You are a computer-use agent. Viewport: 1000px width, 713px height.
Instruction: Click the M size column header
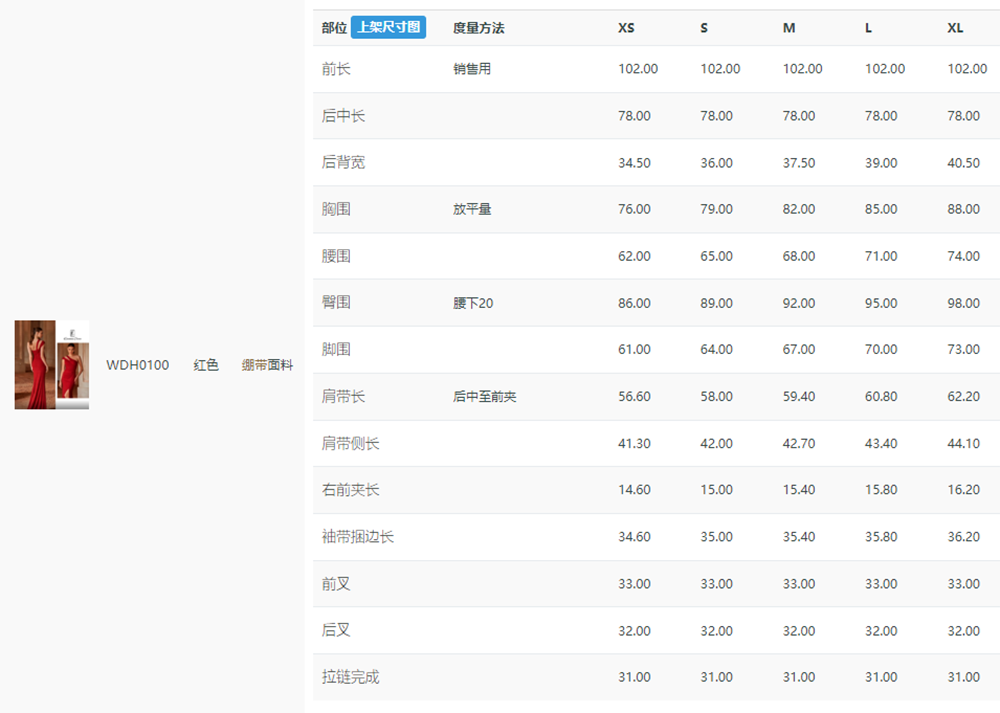click(x=789, y=28)
